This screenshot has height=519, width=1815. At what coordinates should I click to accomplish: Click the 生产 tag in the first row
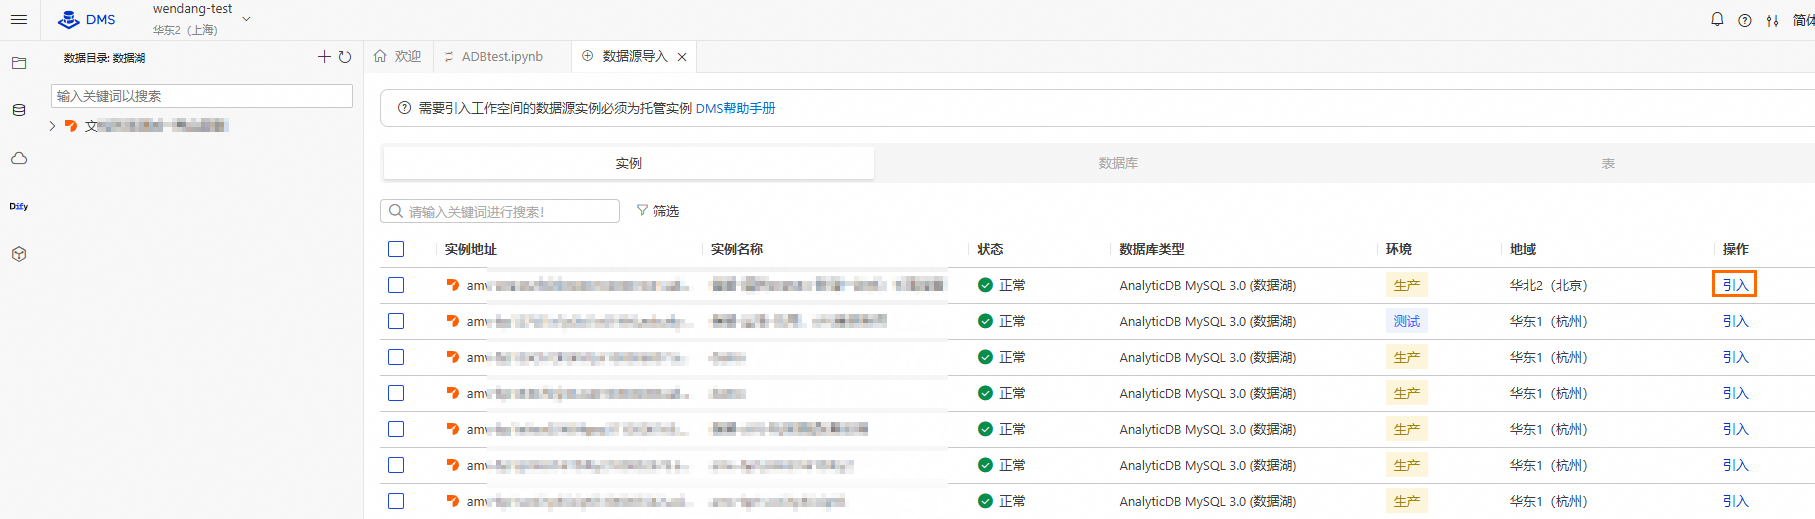[x=1406, y=285]
